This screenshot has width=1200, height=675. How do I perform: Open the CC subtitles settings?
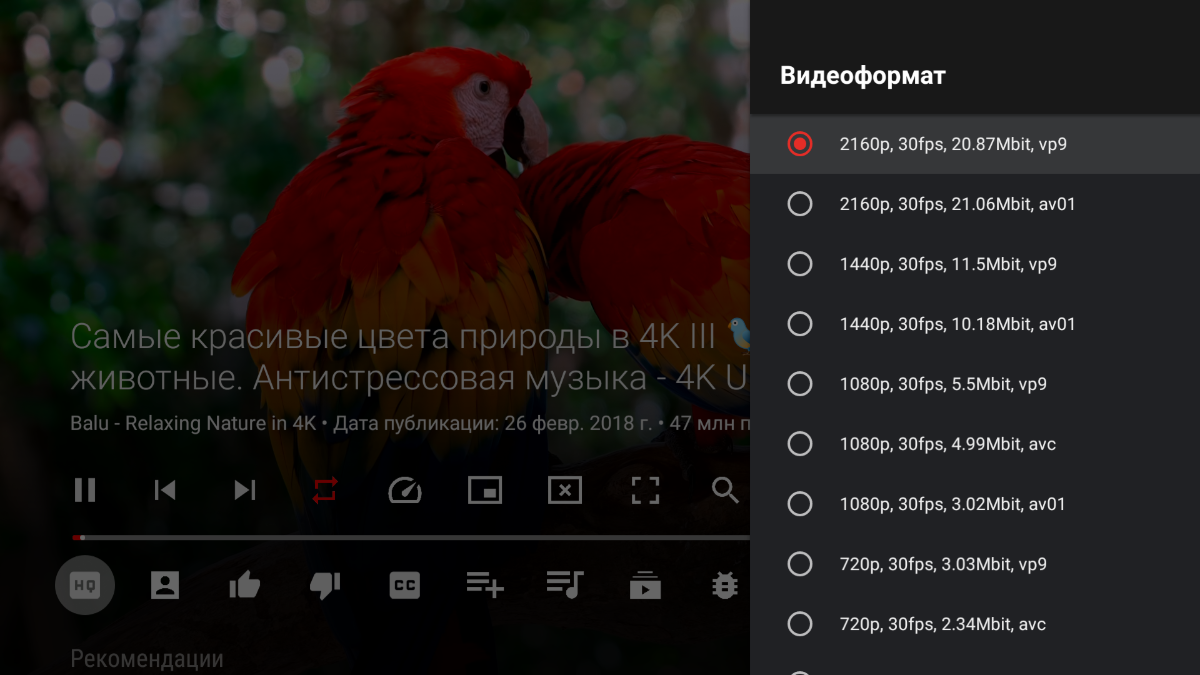pos(405,585)
